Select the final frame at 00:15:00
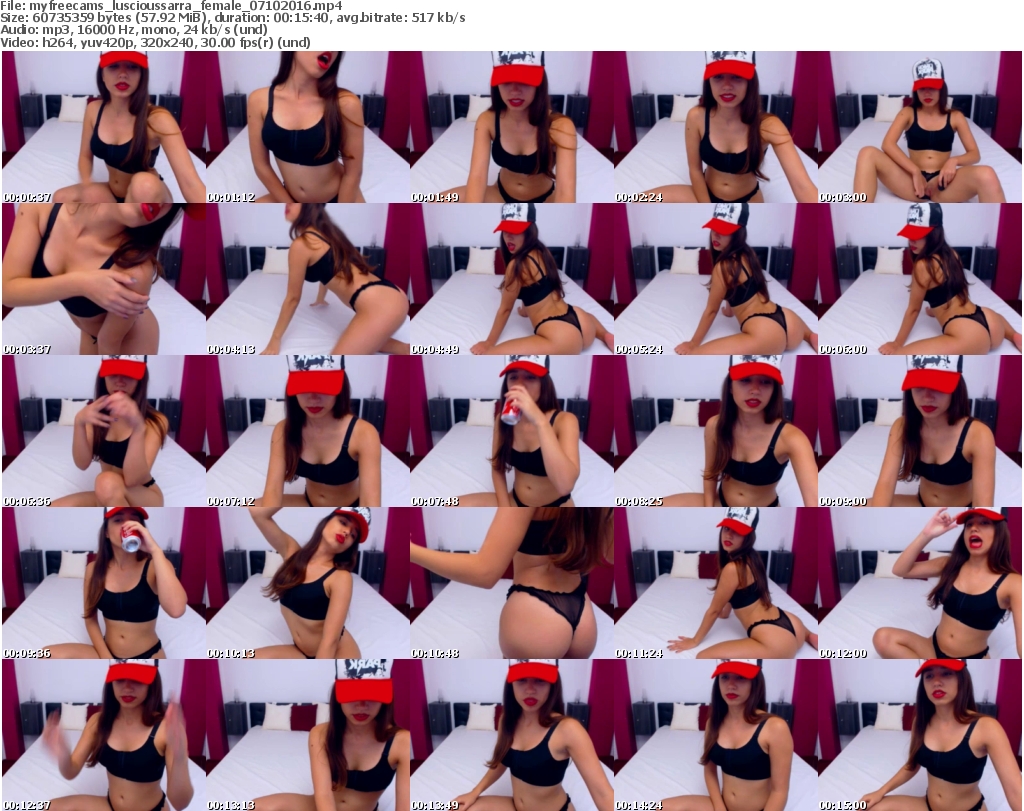 point(919,735)
